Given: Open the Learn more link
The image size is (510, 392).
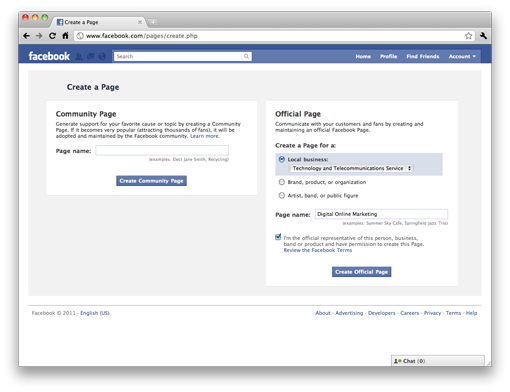Looking at the screenshot, I should [x=205, y=136].
